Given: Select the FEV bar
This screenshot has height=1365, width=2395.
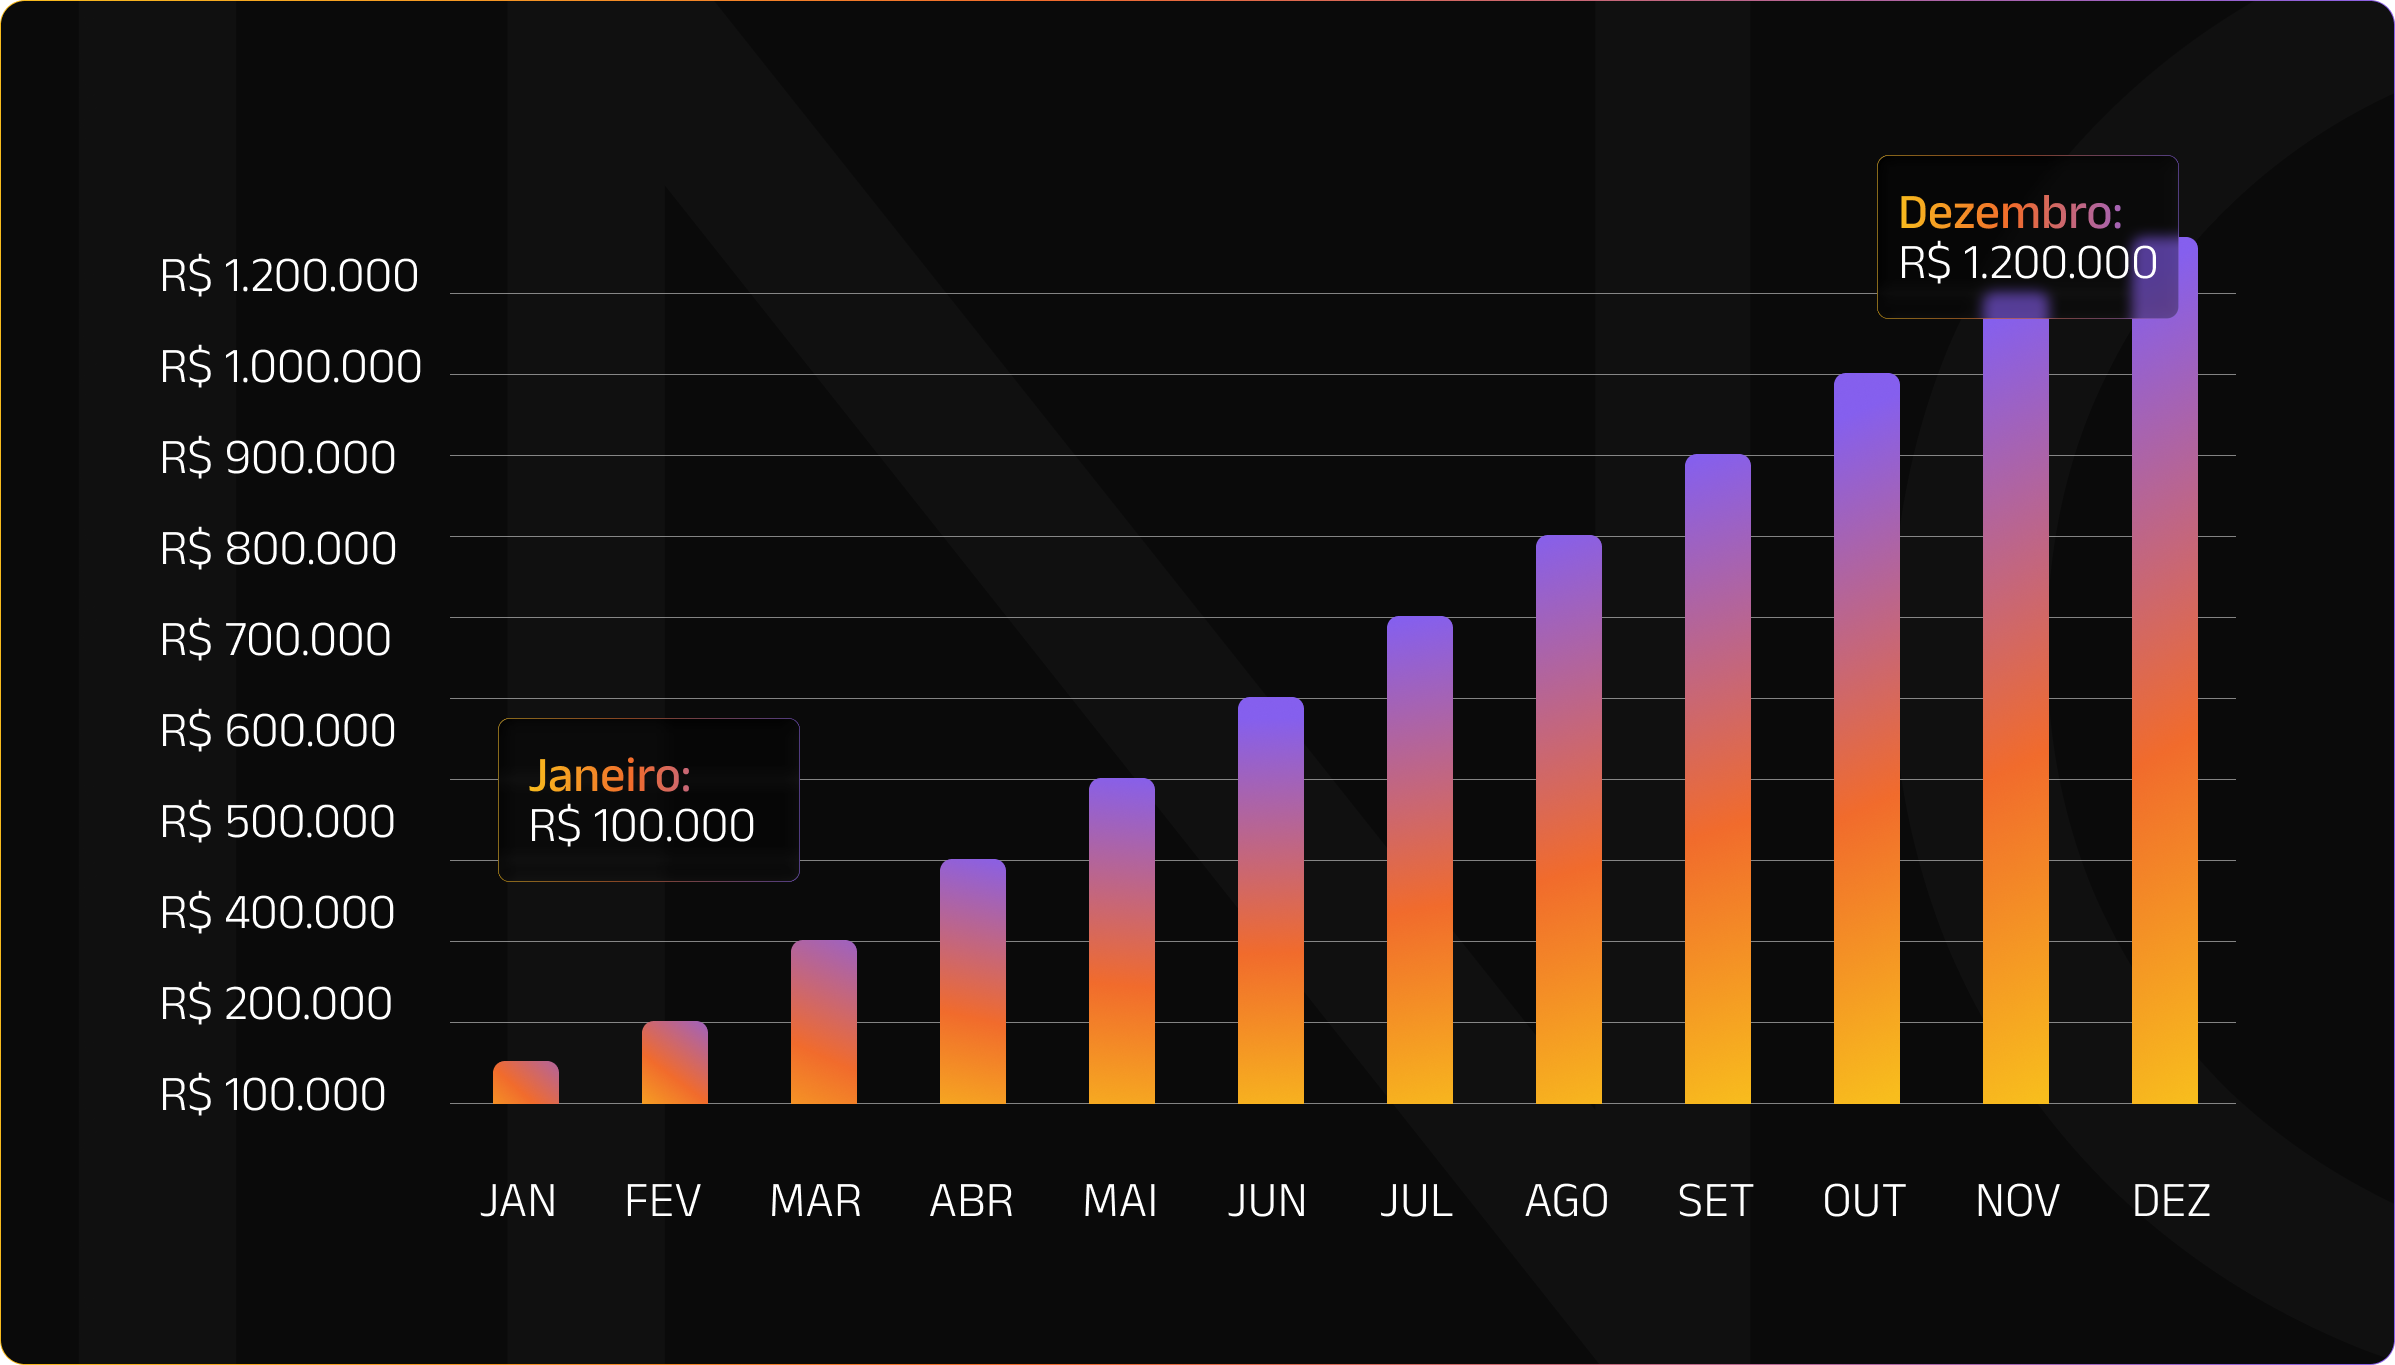Looking at the screenshot, I should [x=674, y=1062].
